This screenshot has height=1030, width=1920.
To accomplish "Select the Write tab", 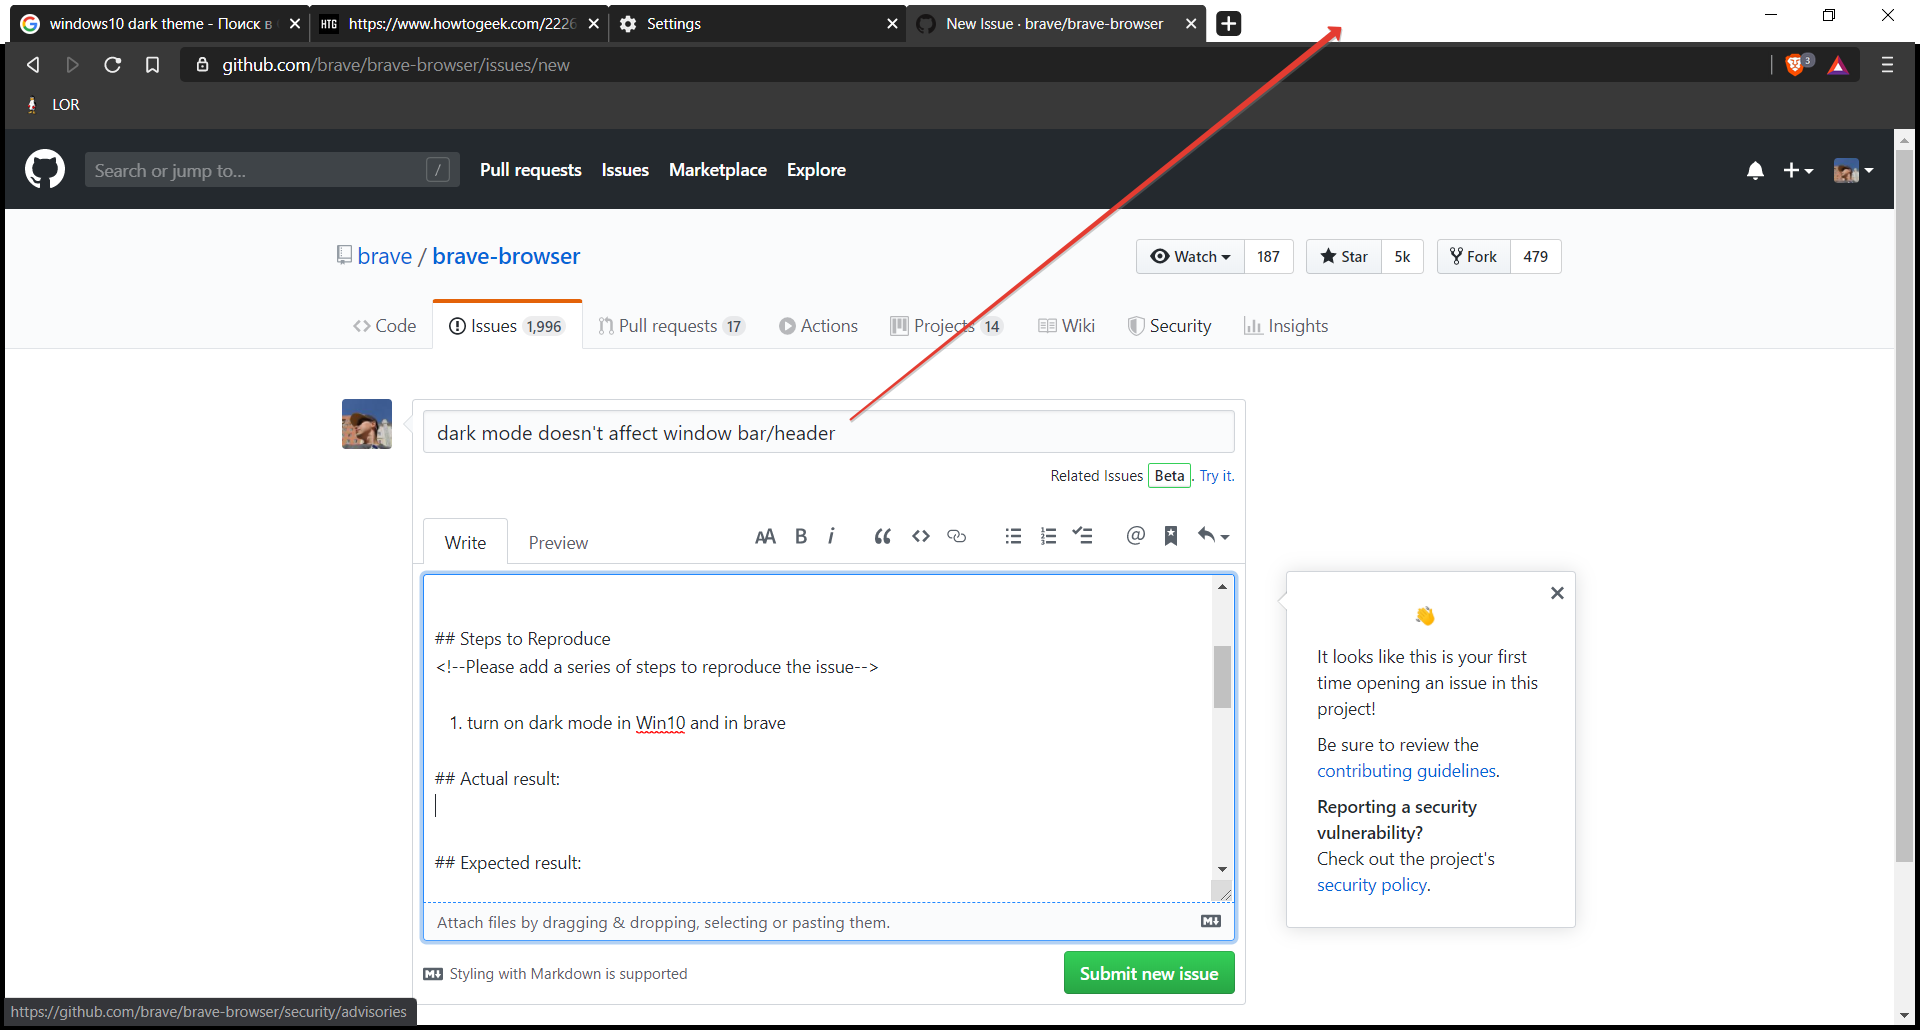I will tap(465, 543).
